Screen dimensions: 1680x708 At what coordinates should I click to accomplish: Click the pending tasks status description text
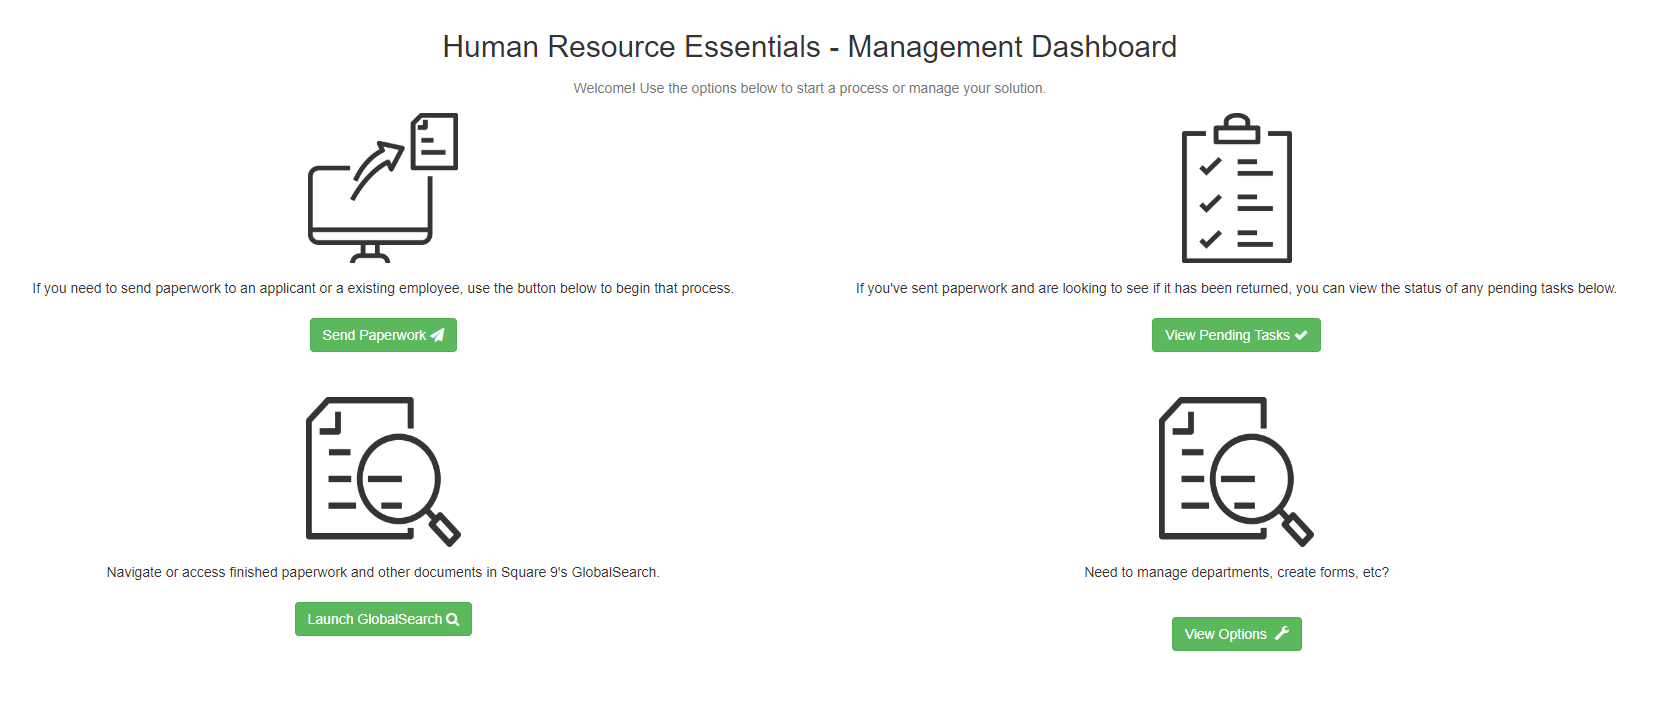(1236, 288)
